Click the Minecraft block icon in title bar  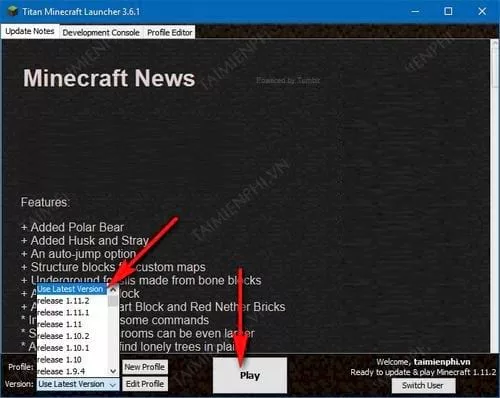[13, 11]
